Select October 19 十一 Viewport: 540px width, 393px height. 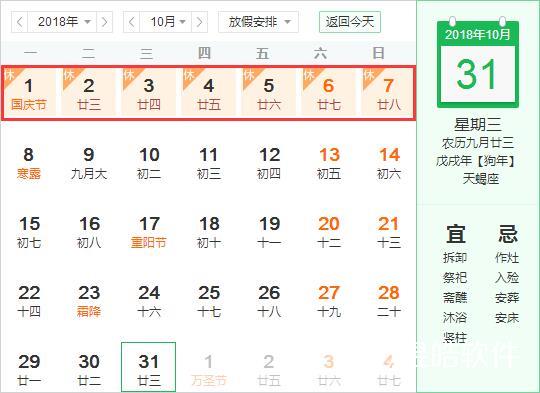click(269, 231)
